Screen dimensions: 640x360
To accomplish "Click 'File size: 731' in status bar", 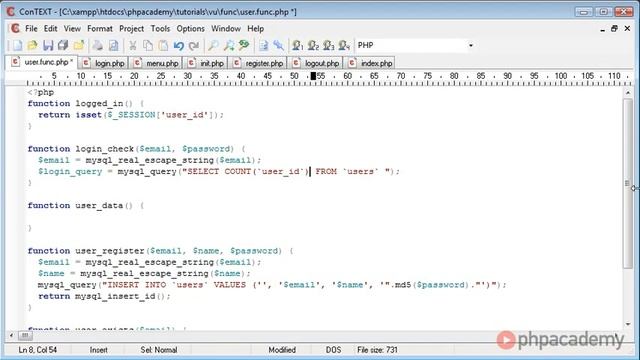I will click(x=377, y=350).
